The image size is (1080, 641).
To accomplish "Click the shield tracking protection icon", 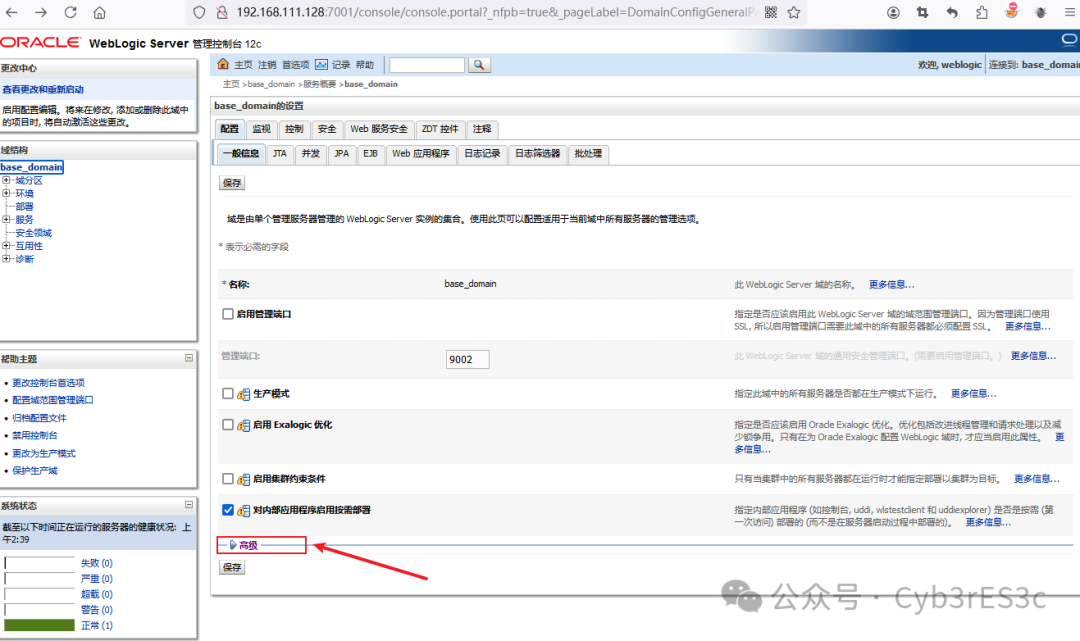I will [x=199, y=12].
